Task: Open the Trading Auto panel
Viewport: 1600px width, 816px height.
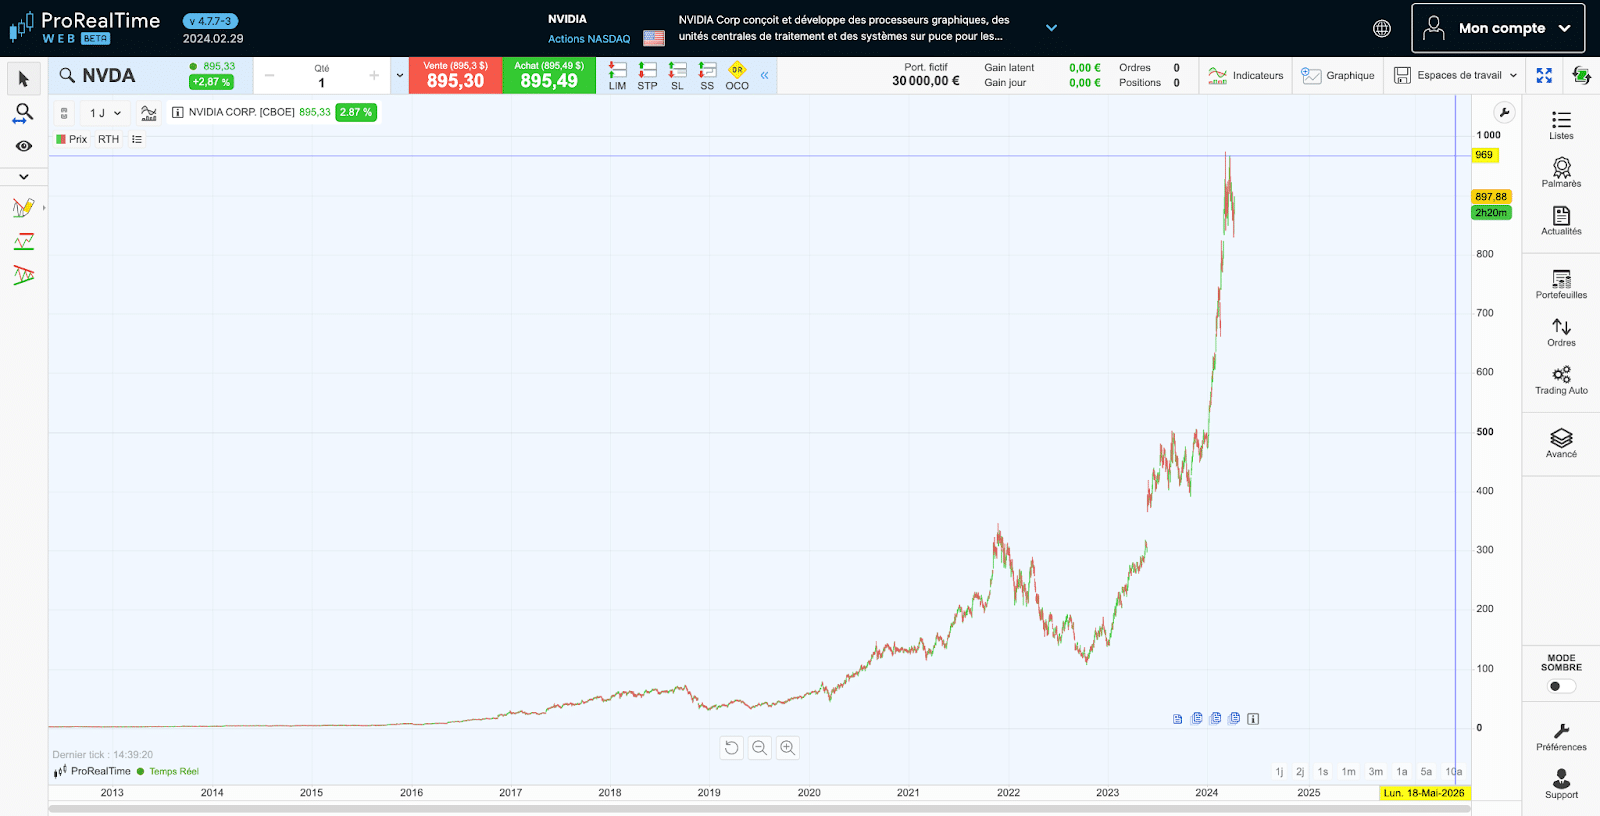Action: pos(1561,380)
